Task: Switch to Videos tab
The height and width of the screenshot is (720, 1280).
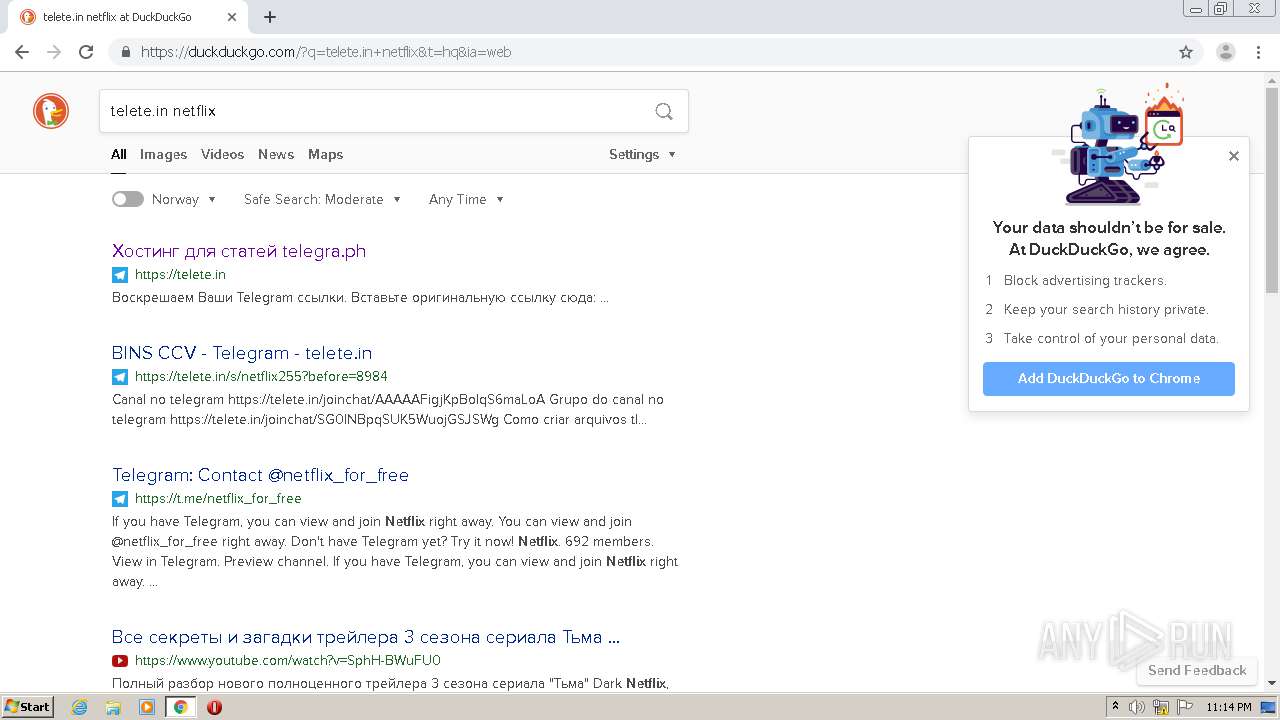Action: coord(222,154)
